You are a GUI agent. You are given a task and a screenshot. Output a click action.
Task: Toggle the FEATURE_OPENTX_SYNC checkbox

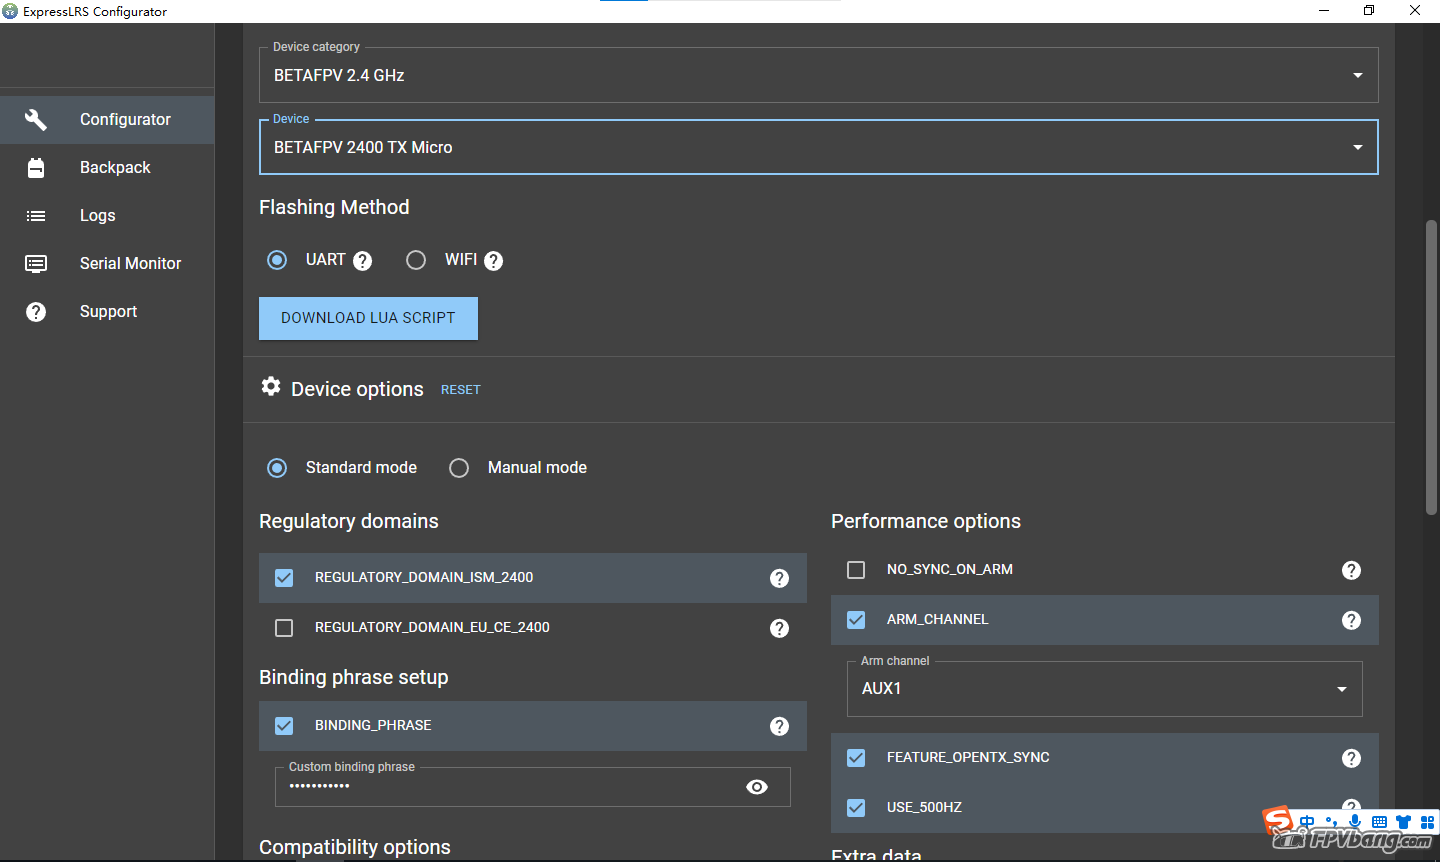[856, 758]
